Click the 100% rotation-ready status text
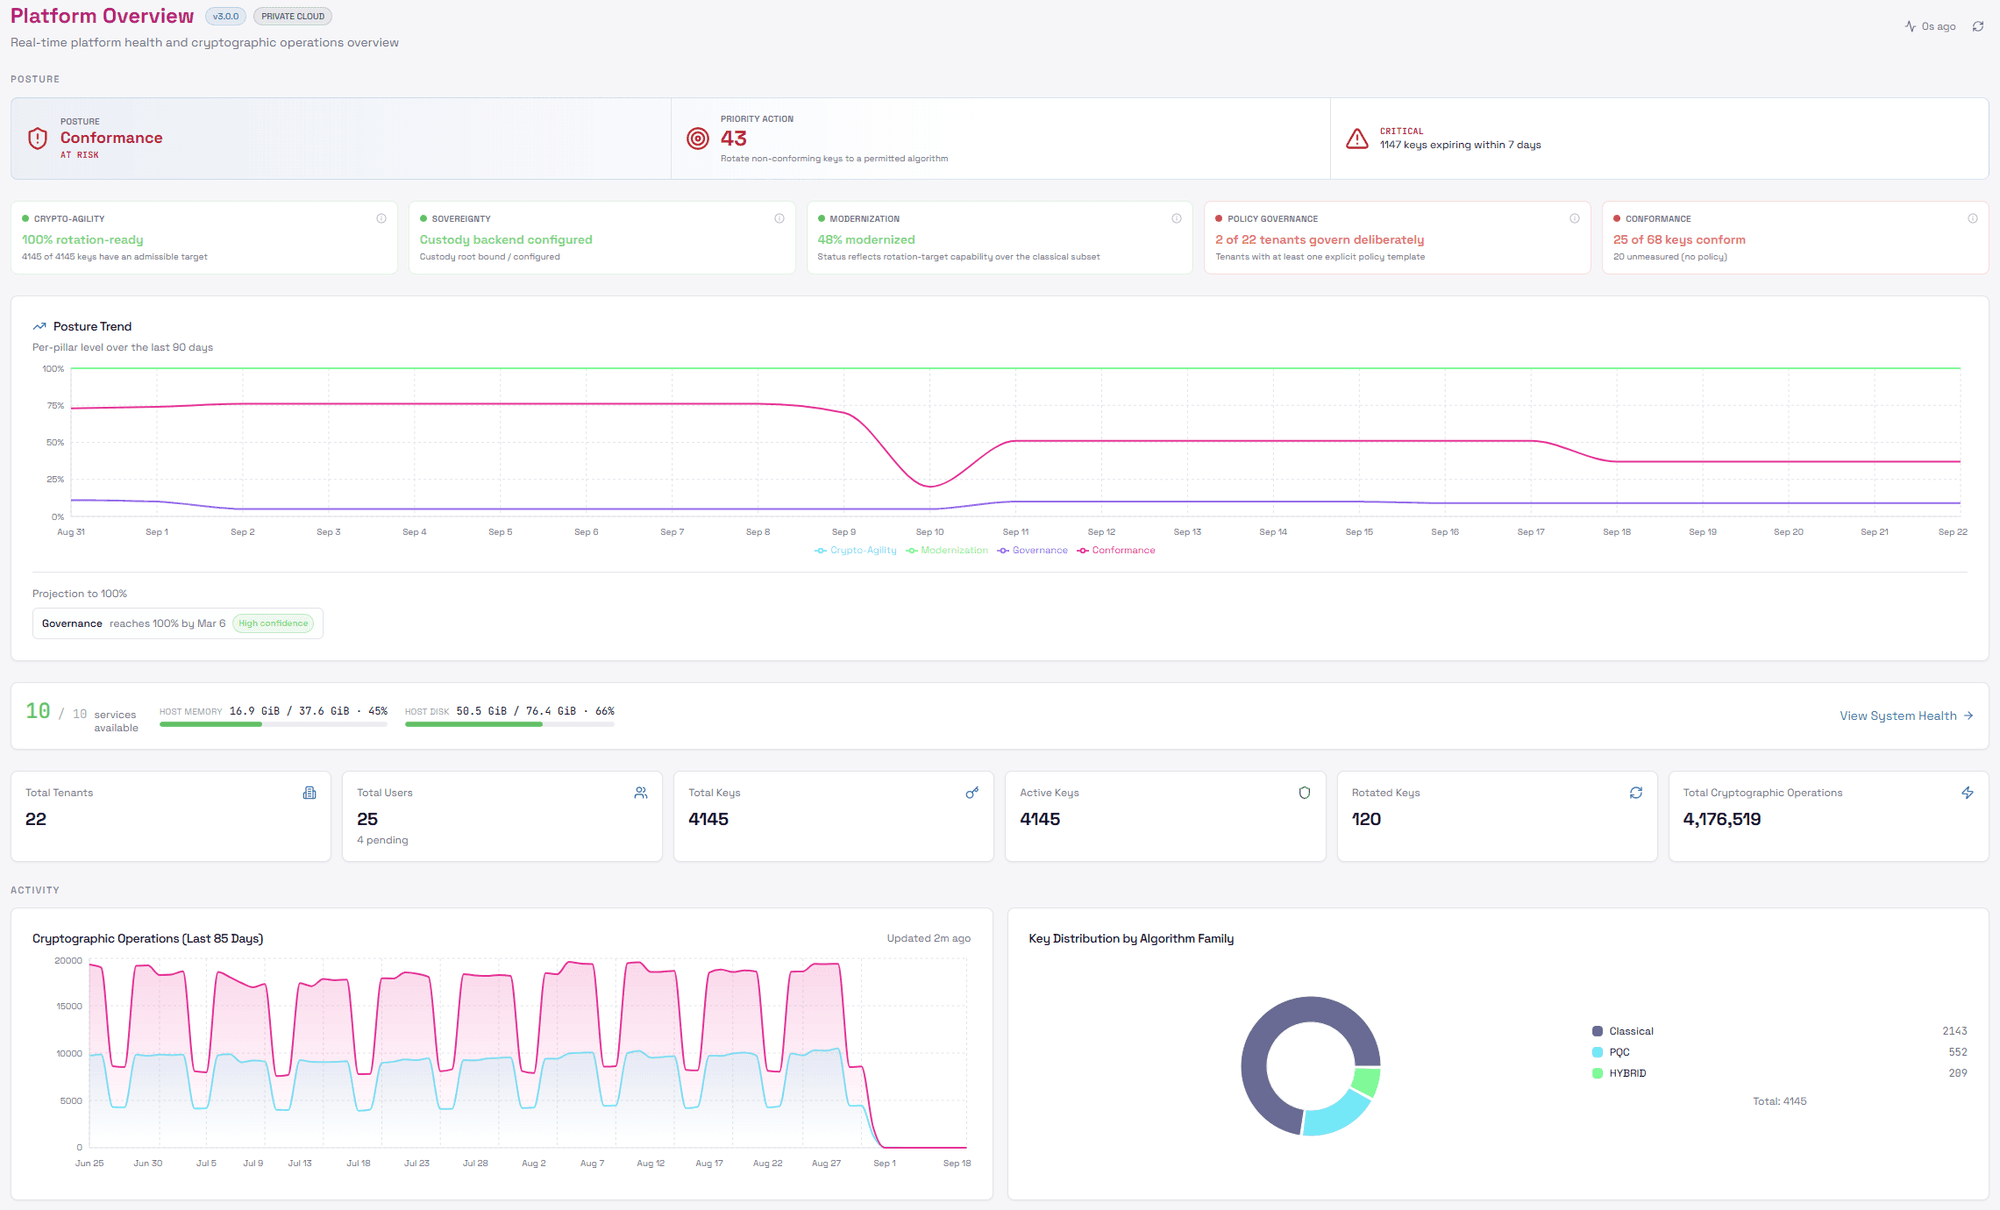Screen dimensions: 2000x1210 tap(83, 240)
